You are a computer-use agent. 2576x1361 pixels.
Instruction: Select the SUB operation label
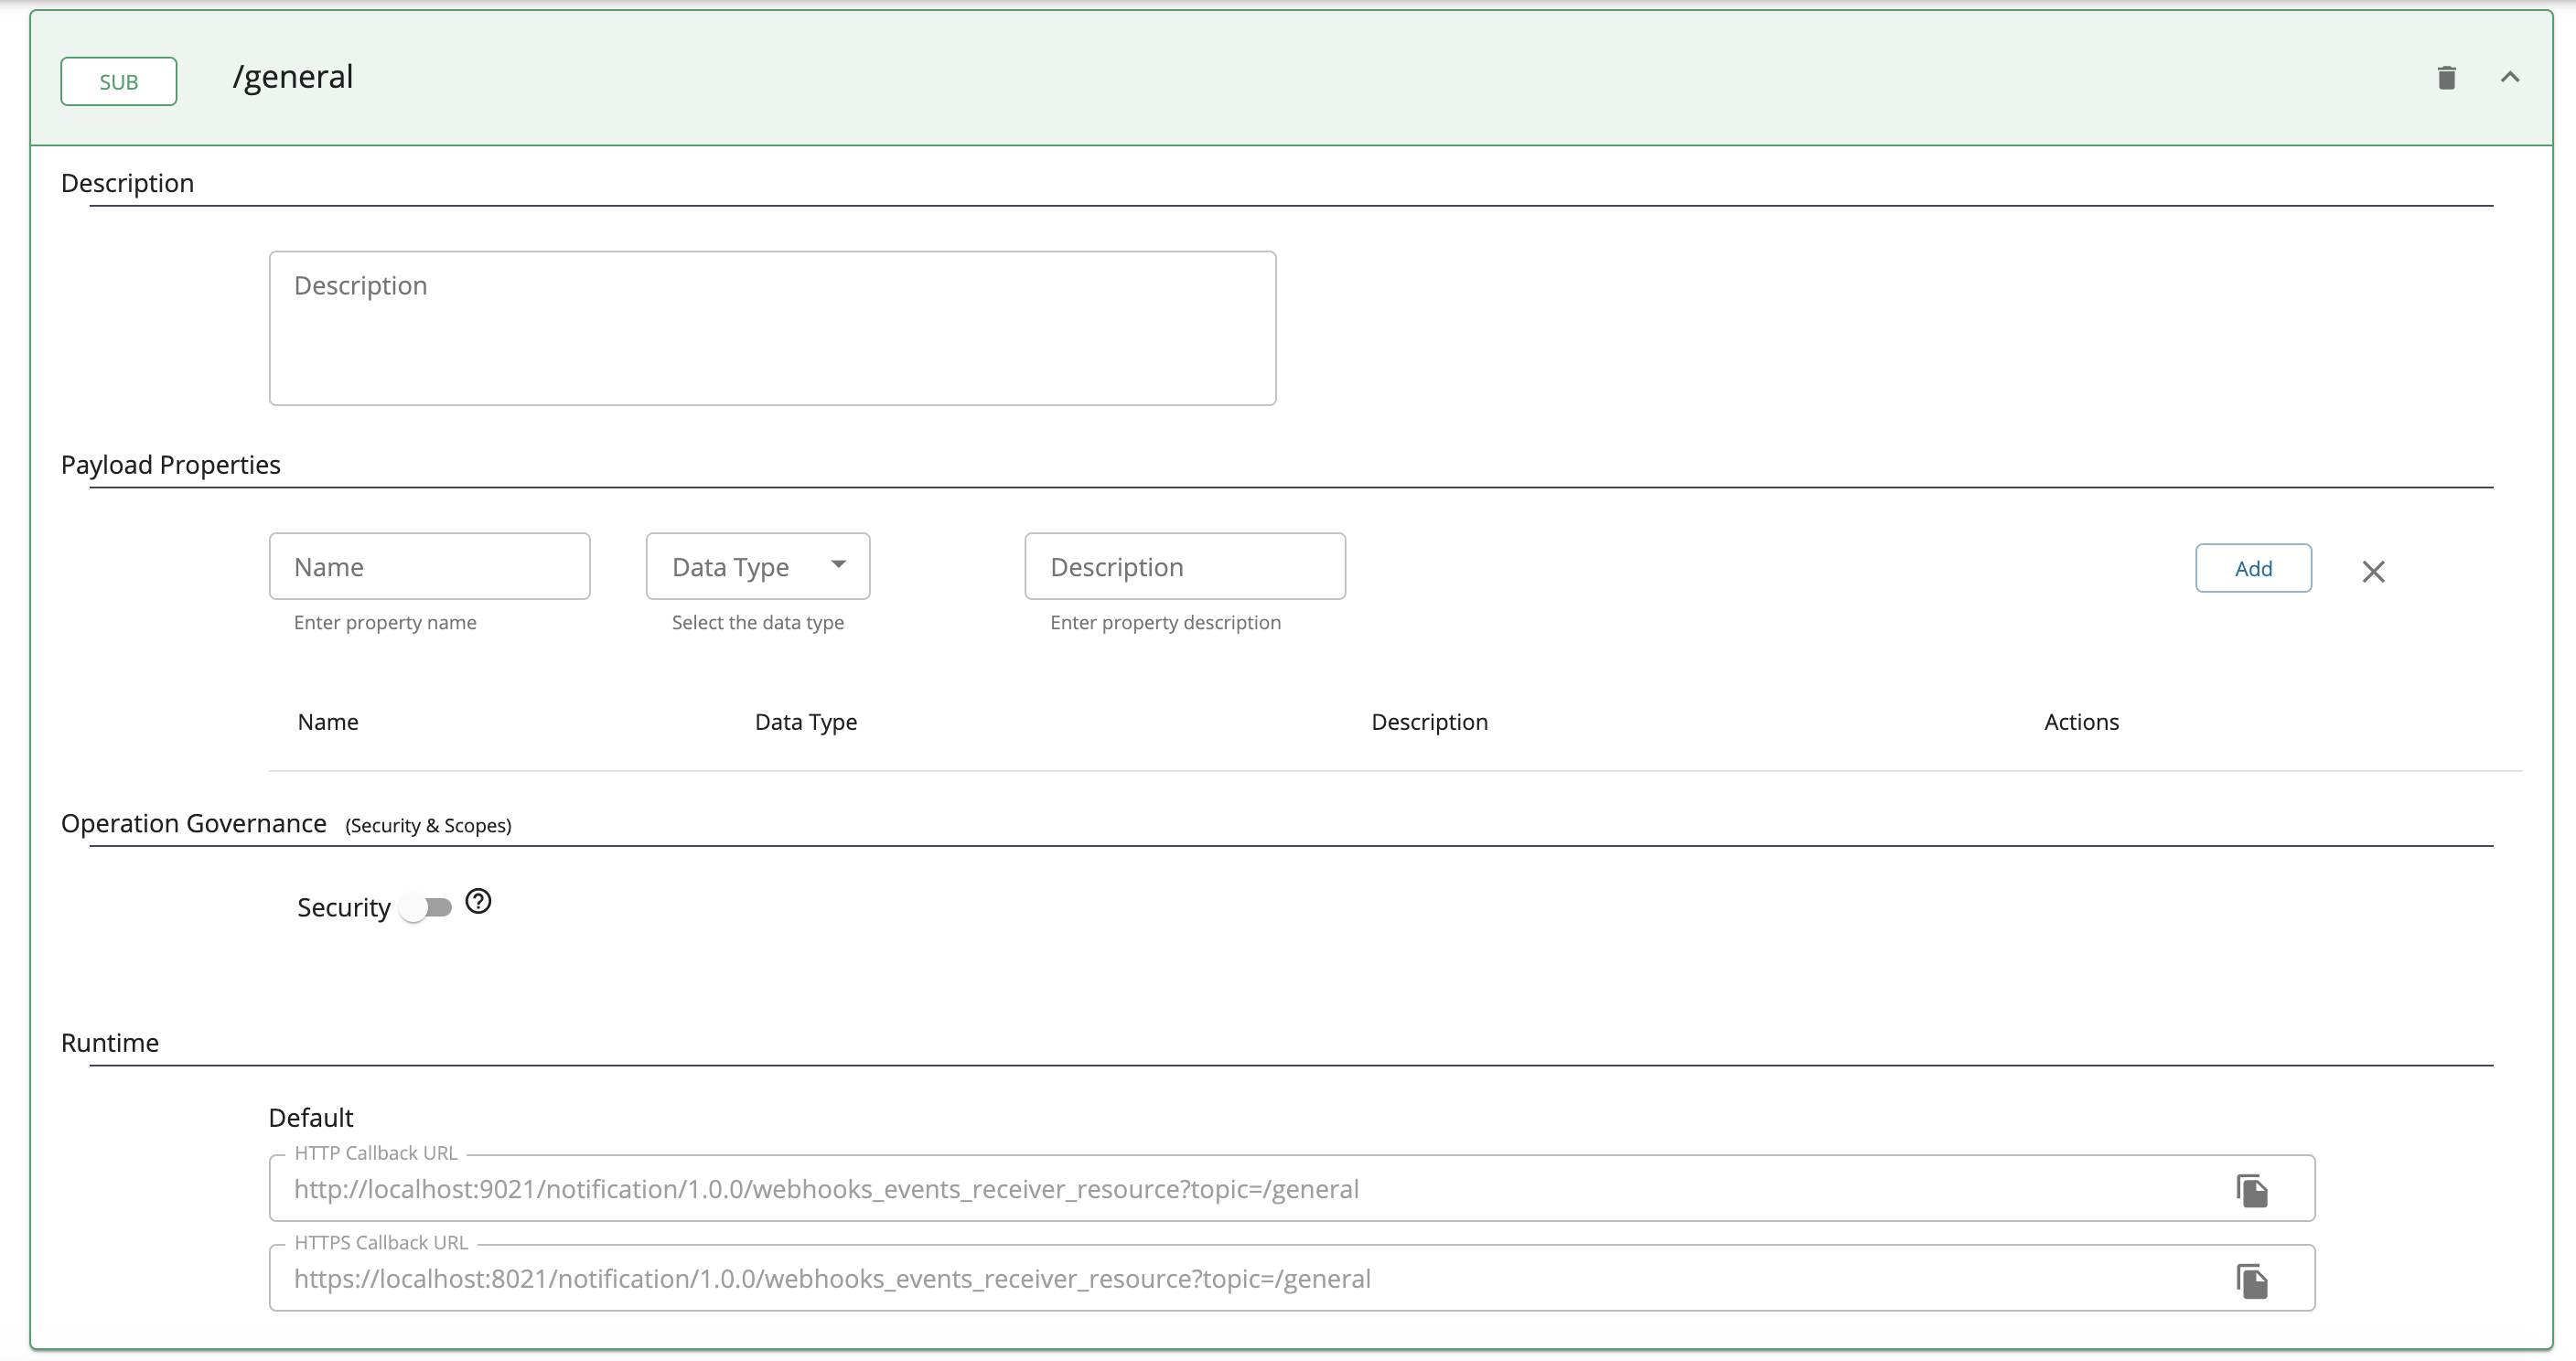(118, 81)
